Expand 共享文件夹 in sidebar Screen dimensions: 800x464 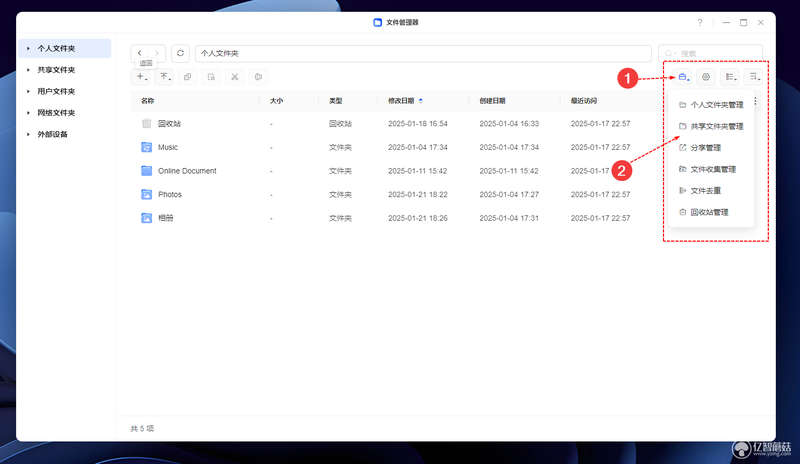coord(28,70)
